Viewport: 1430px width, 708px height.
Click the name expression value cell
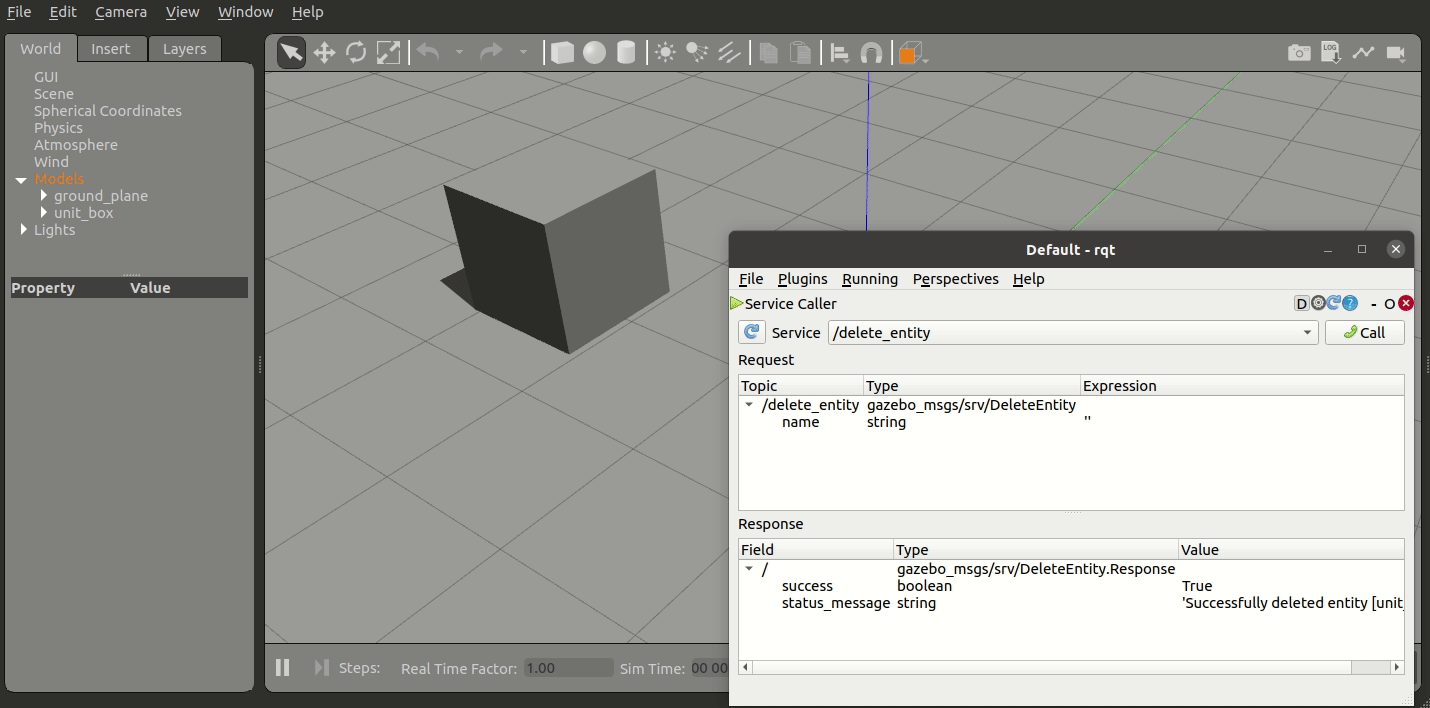1242,422
